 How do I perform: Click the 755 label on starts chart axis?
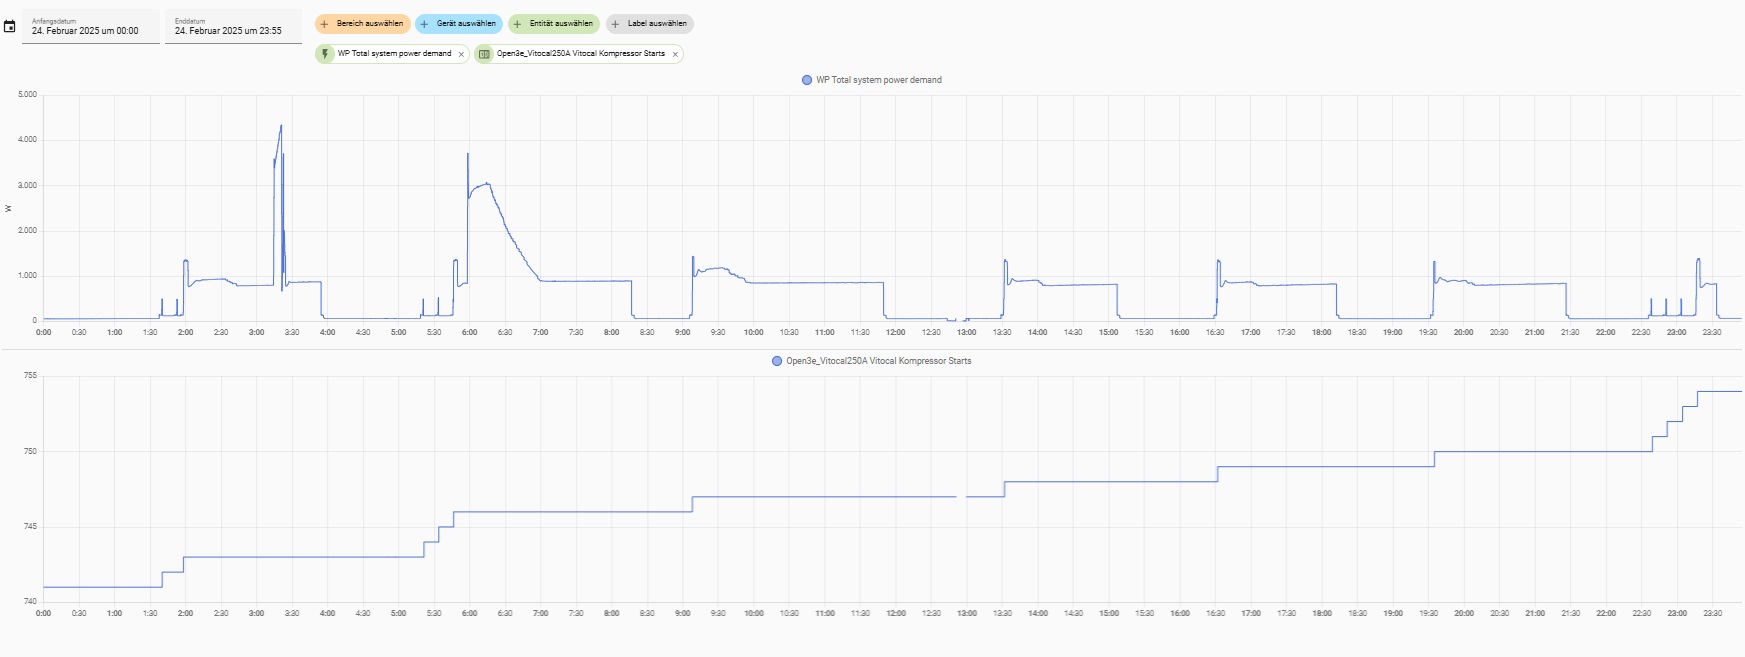pos(30,376)
